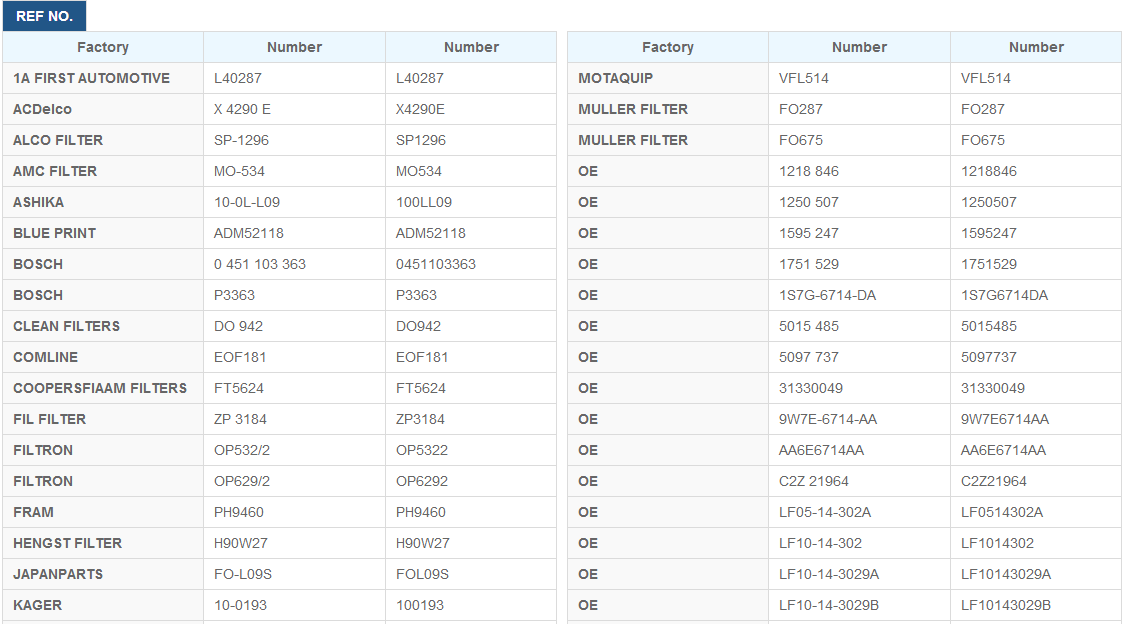The height and width of the screenshot is (624, 1122).
Task: Click FIL FILTER factory name
Action: (49, 419)
